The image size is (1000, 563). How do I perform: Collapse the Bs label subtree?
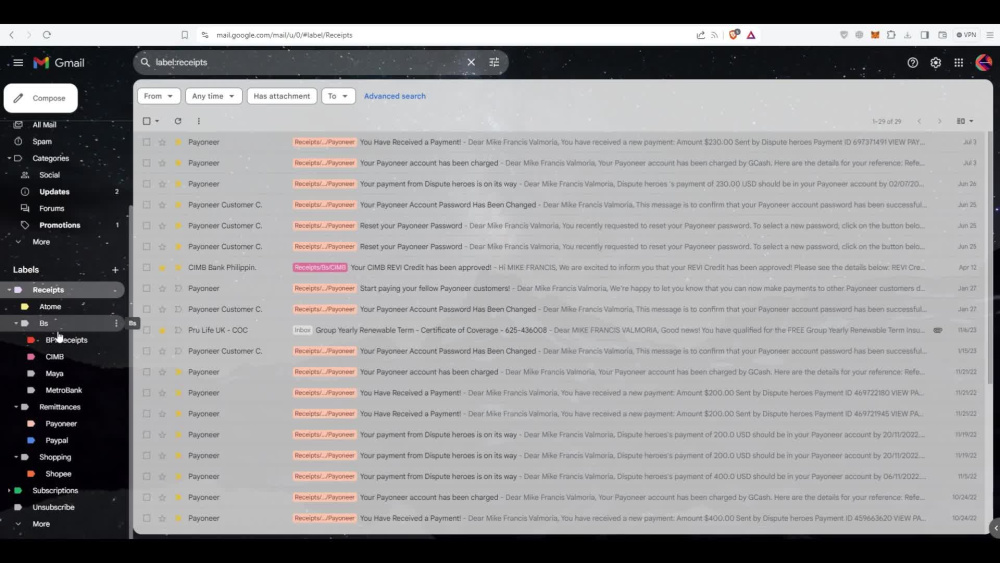pos(16,323)
